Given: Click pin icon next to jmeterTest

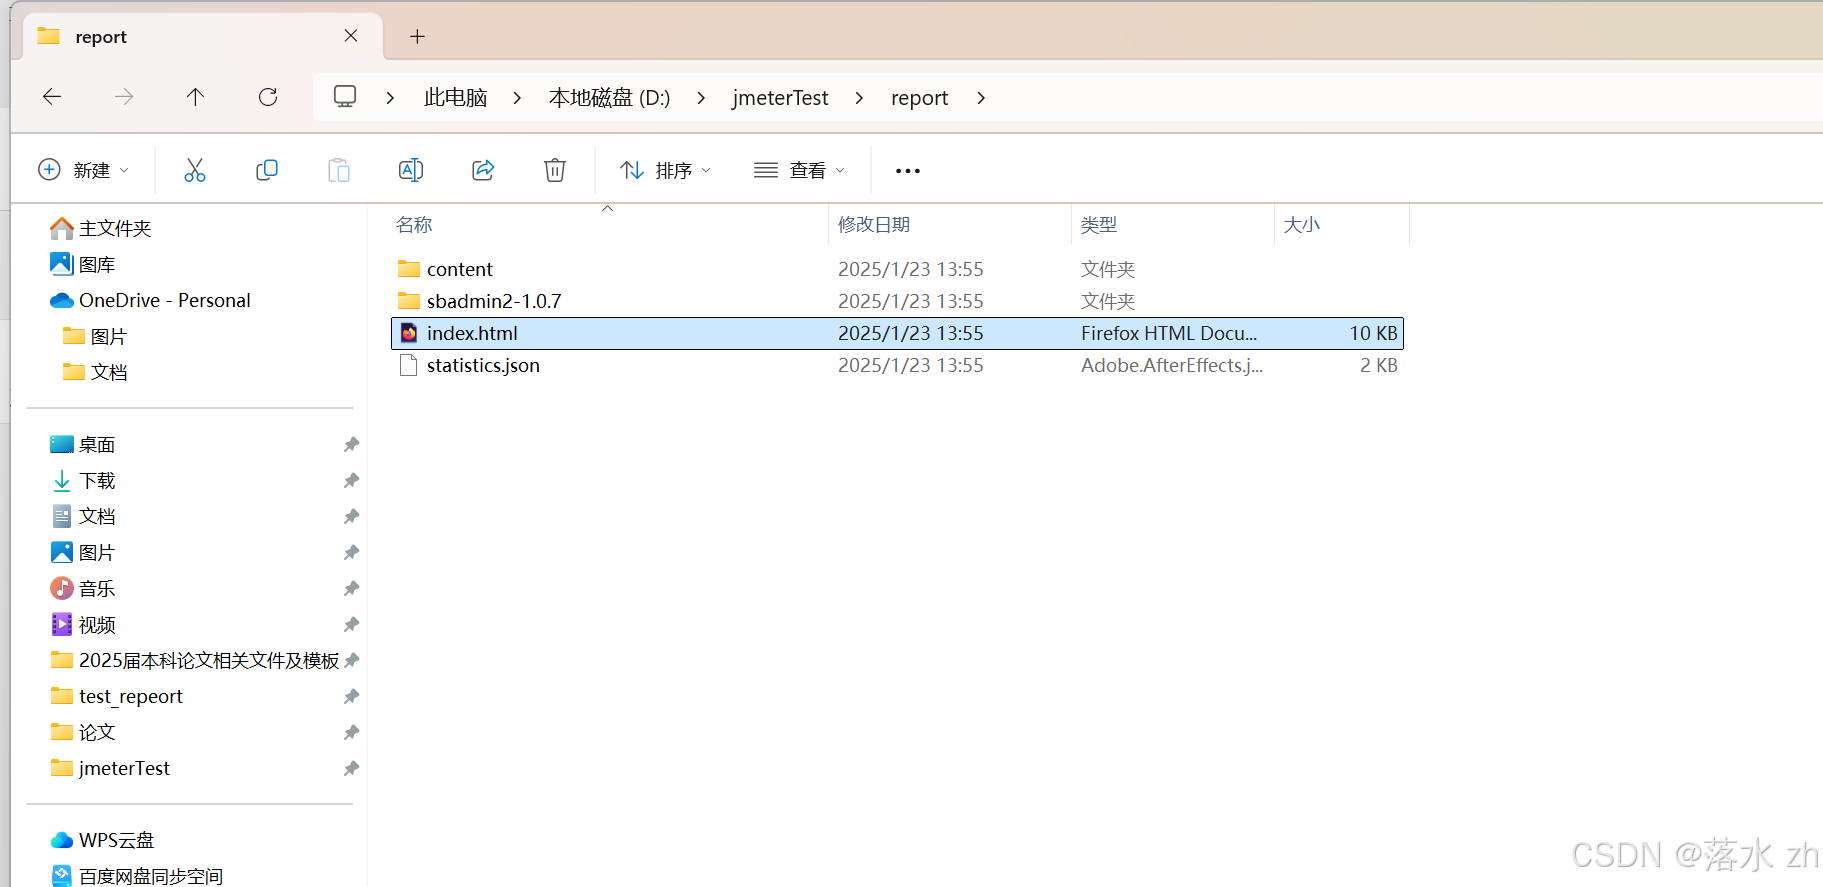Looking at the screenshot, I should coord(351,769).
